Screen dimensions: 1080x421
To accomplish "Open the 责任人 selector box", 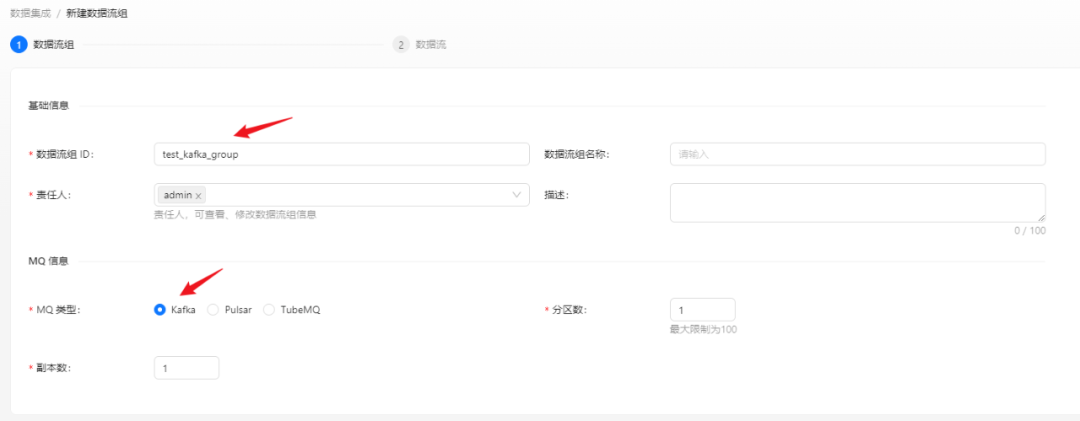I will [x=350, y=195].
